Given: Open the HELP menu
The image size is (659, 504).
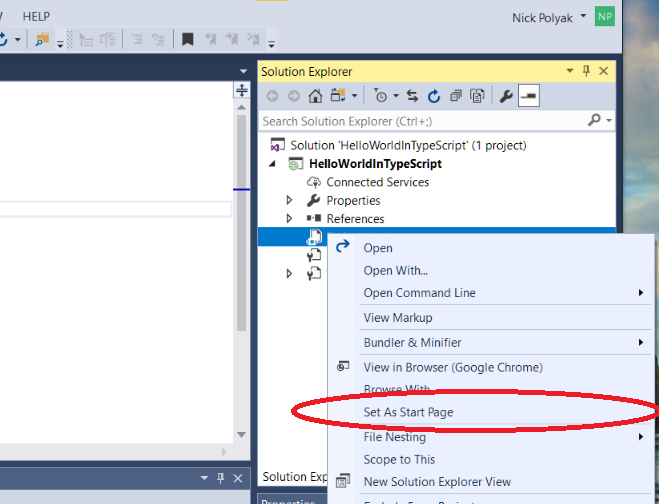Looking at the screenshot, I should (x=36, y=17).
